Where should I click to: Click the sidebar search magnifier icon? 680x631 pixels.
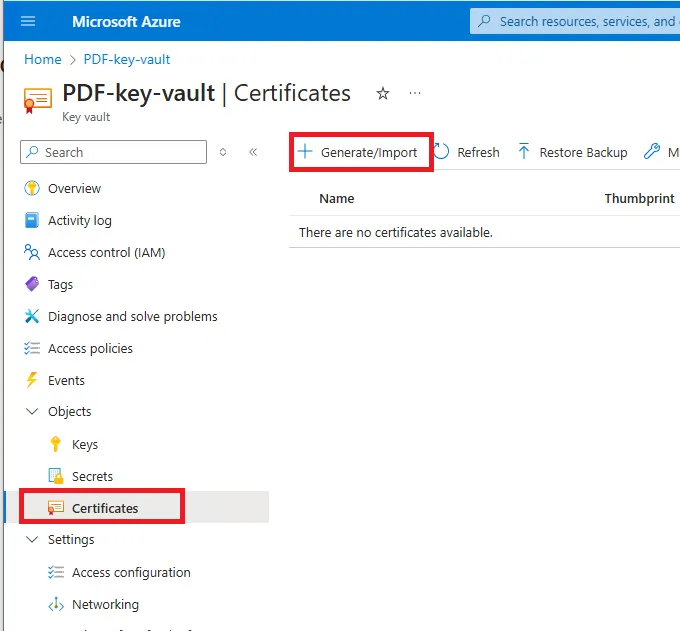32,152
